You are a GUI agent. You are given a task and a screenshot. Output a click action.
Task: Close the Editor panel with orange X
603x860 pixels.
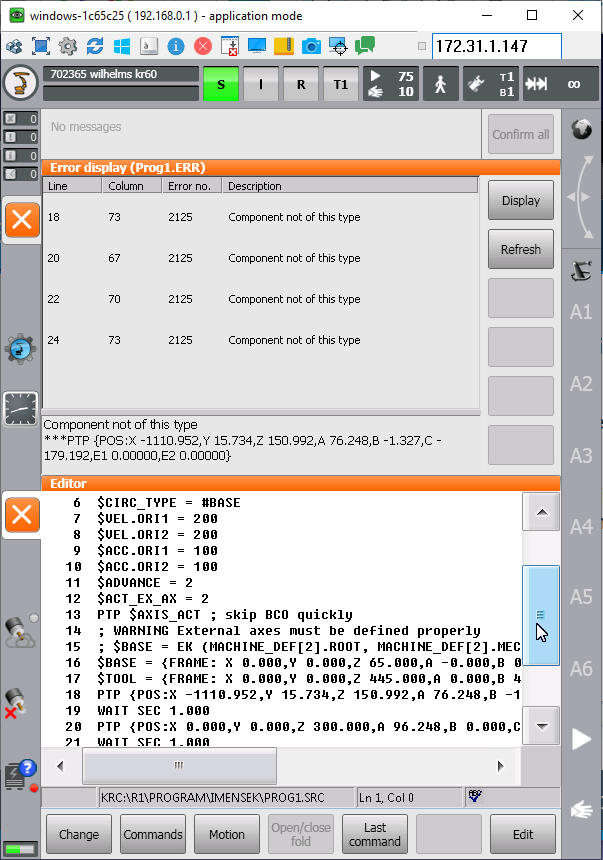[21, 515]
